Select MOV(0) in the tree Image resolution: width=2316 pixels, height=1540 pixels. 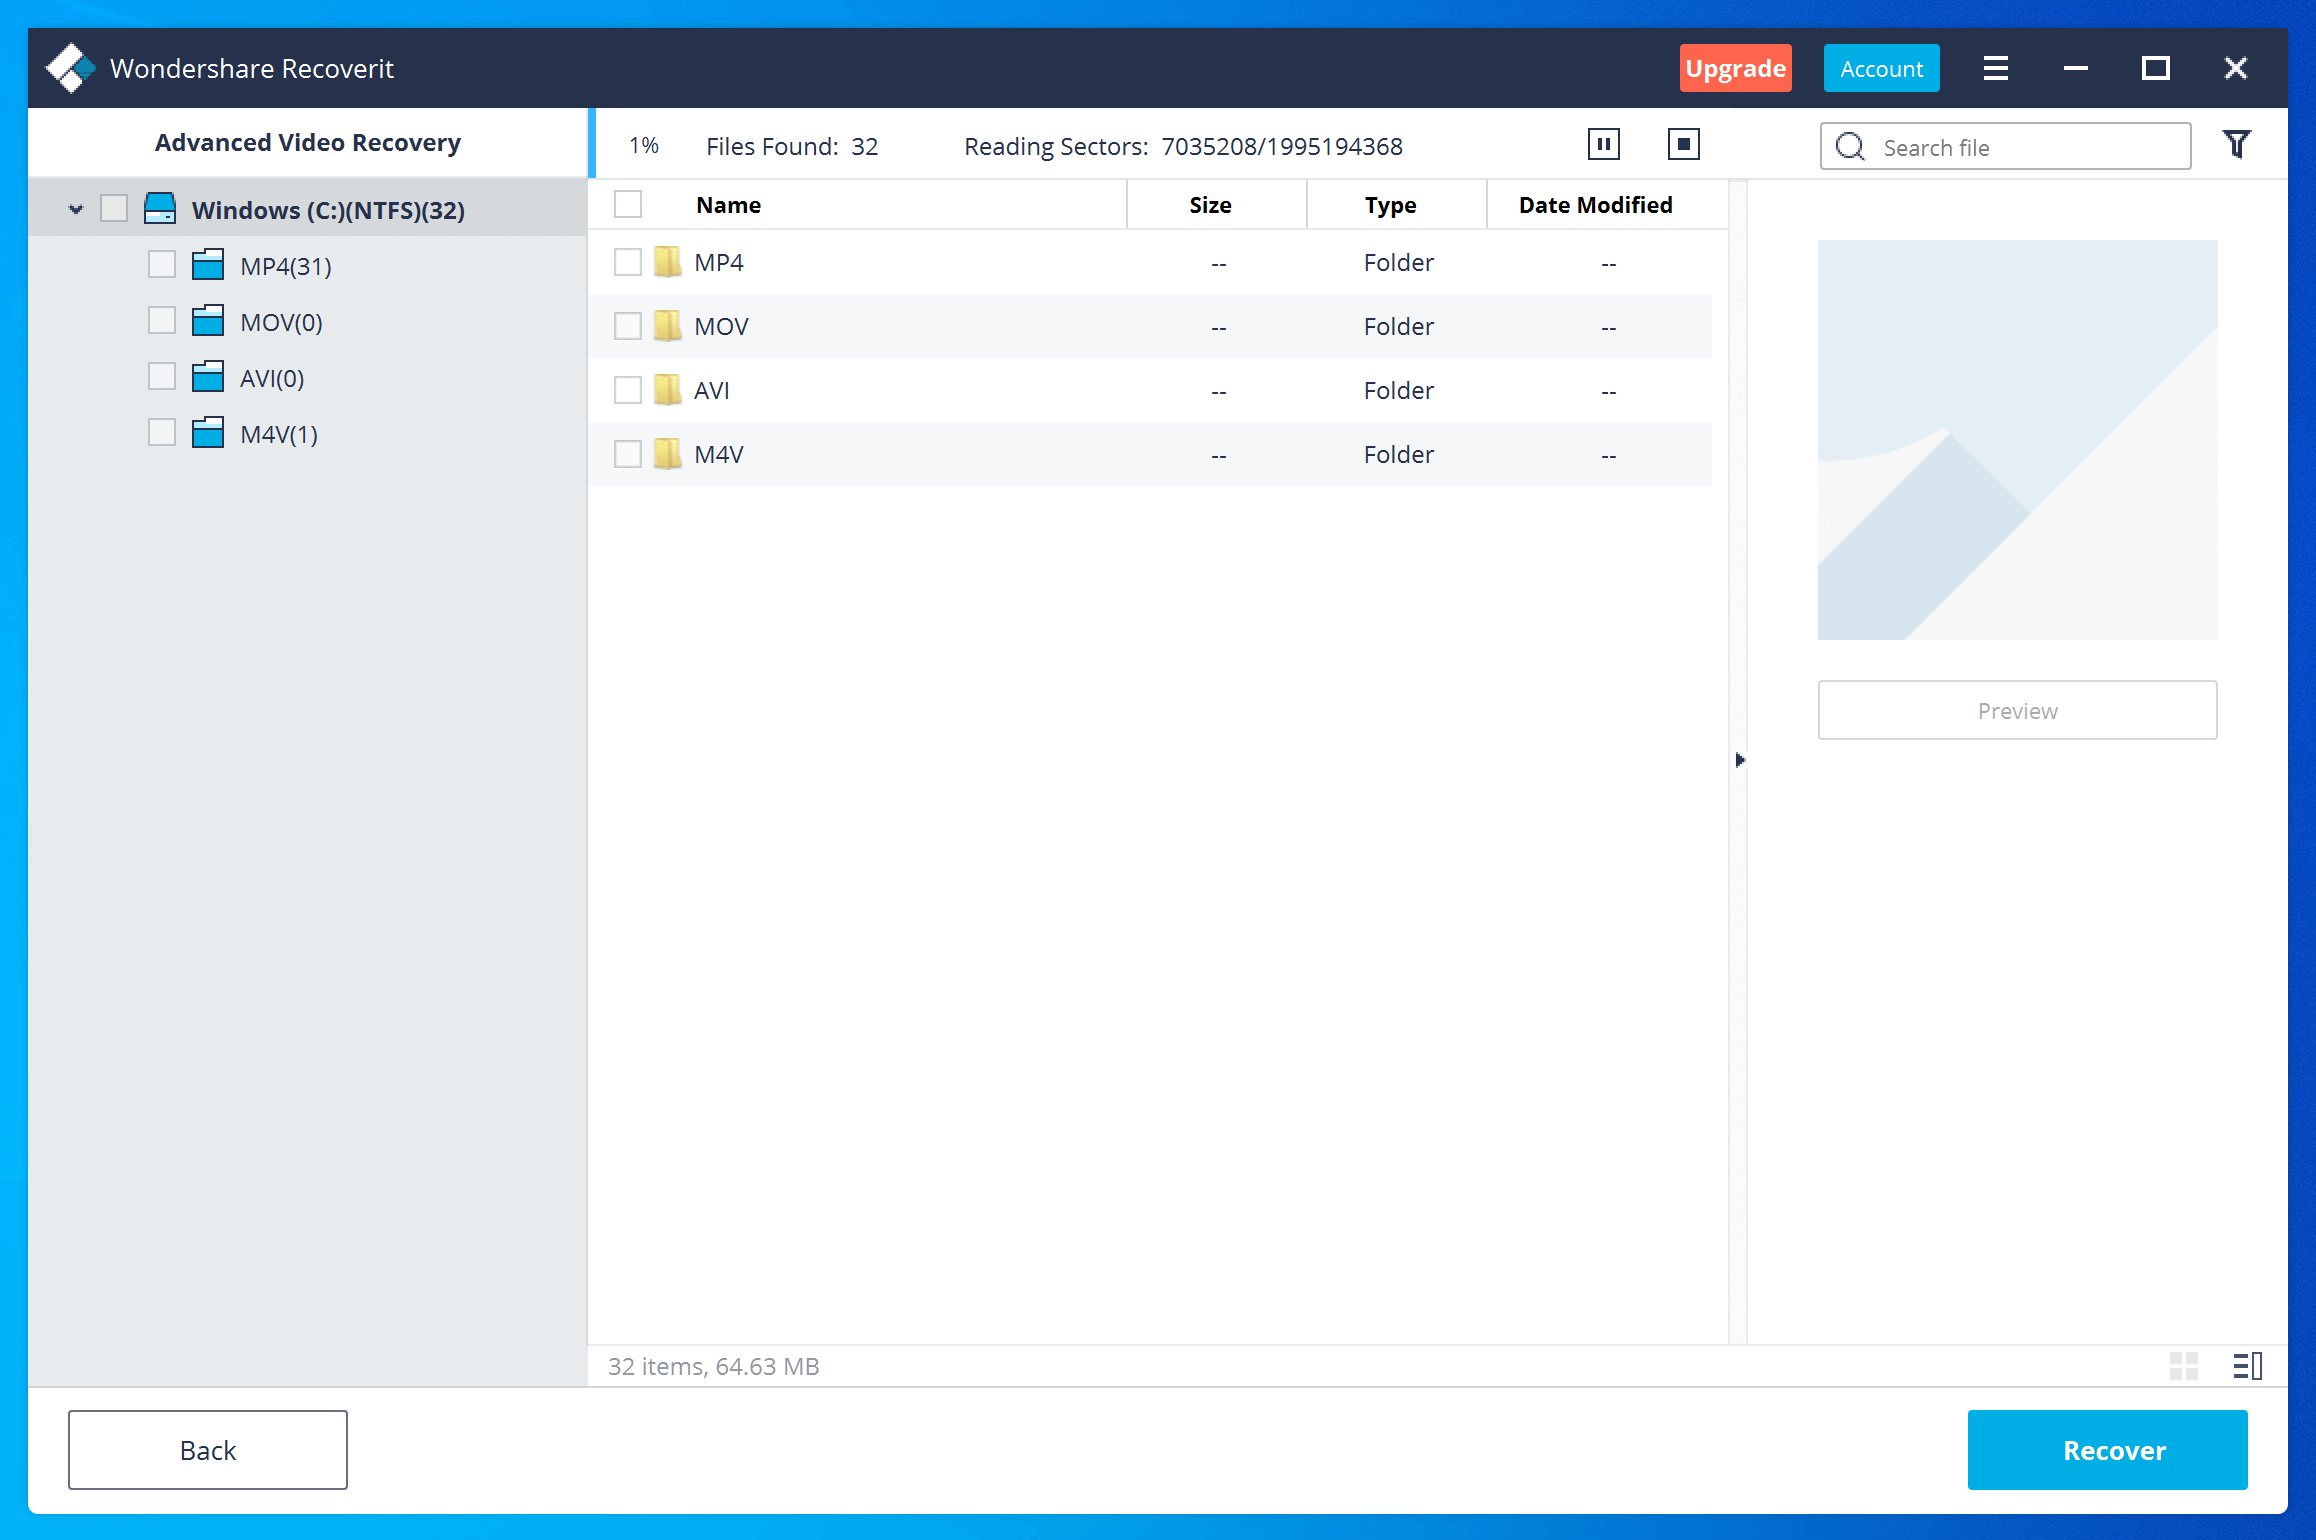(x=281, y=322)
